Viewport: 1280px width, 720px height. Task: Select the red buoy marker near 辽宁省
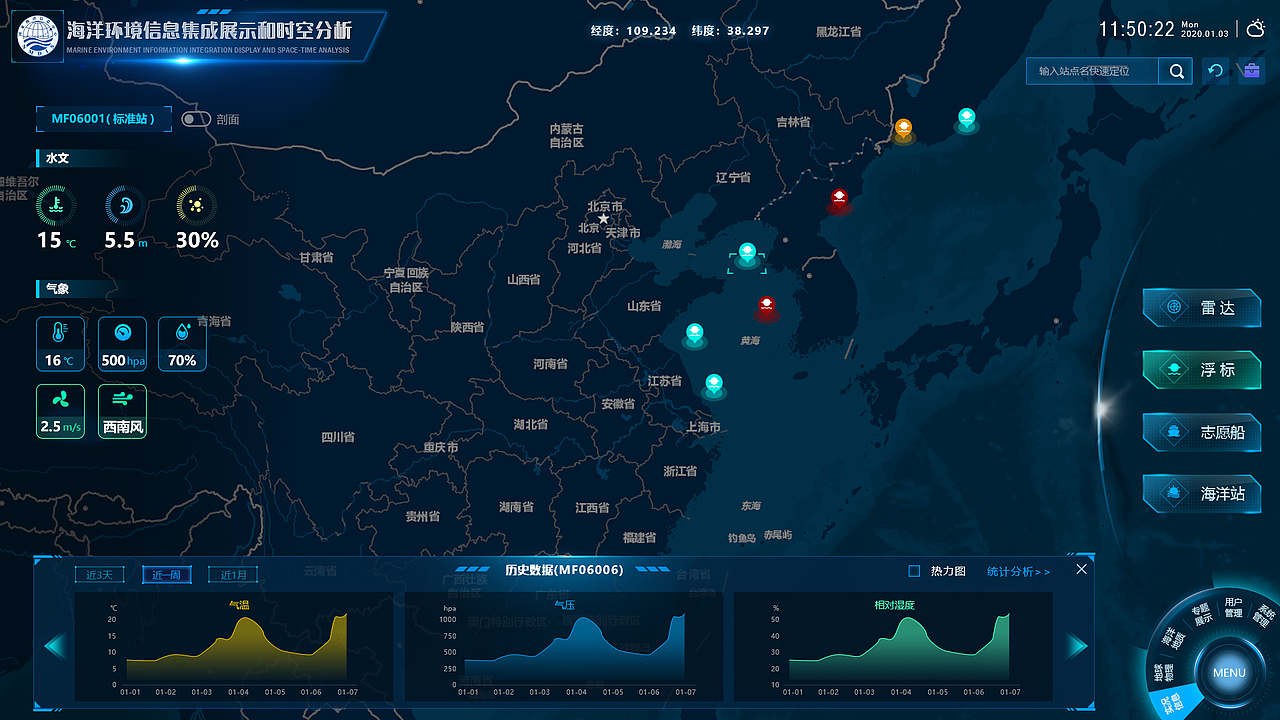click(x=839, y=200)
